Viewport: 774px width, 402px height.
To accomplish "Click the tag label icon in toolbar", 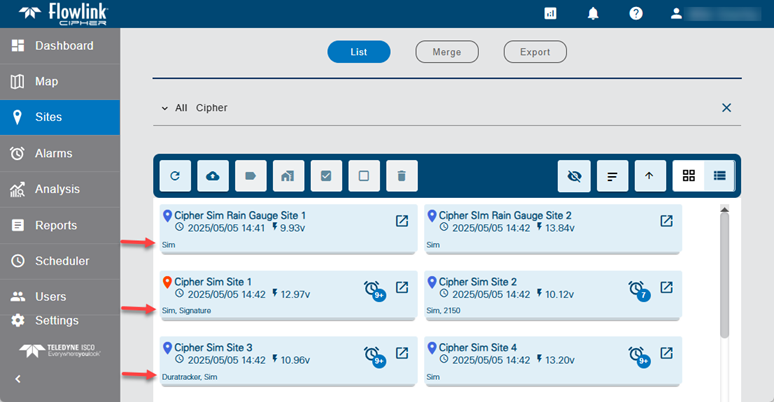I will point(250,176).
